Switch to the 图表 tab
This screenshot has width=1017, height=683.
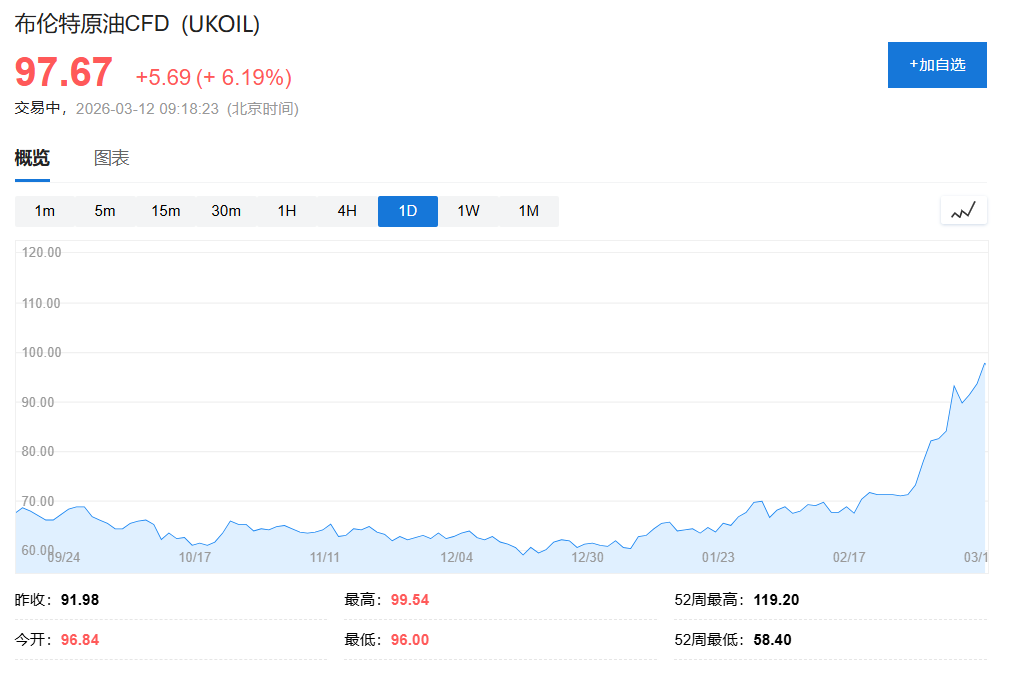click(113, 157)
